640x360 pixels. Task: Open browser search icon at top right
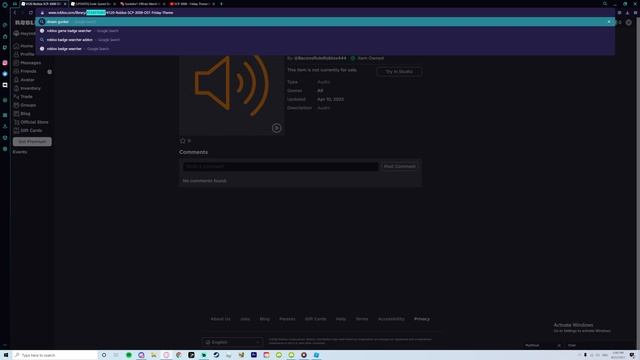click(605, 4)
